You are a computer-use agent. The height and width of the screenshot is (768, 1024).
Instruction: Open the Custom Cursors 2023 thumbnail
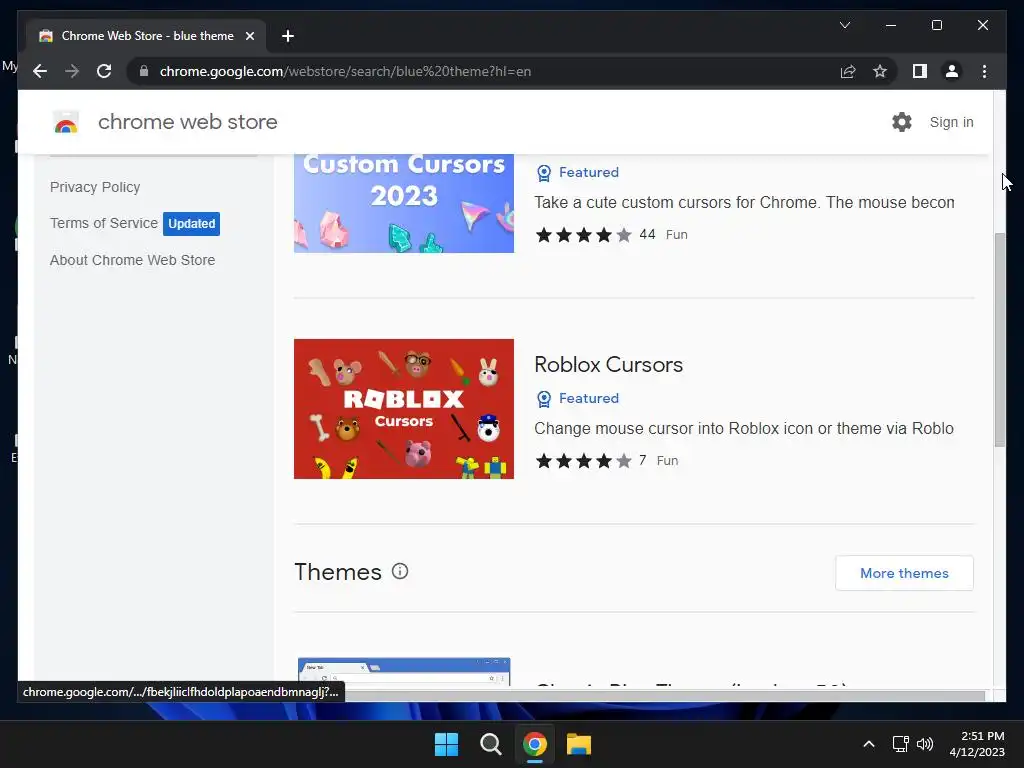(x=404, y=203)
